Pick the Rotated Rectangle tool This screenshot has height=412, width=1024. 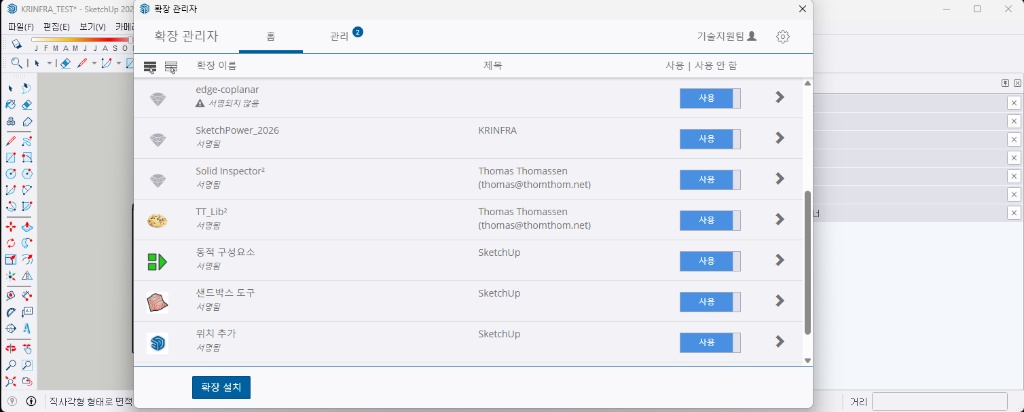tap(27, 157)
